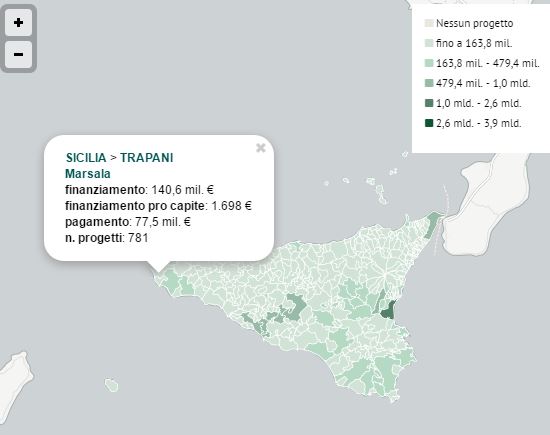This screenshot has width=550, height=435.
Task: Click the '1,0 mld. - 2,6 mld.' legend swatch
Action: [429, 103]
